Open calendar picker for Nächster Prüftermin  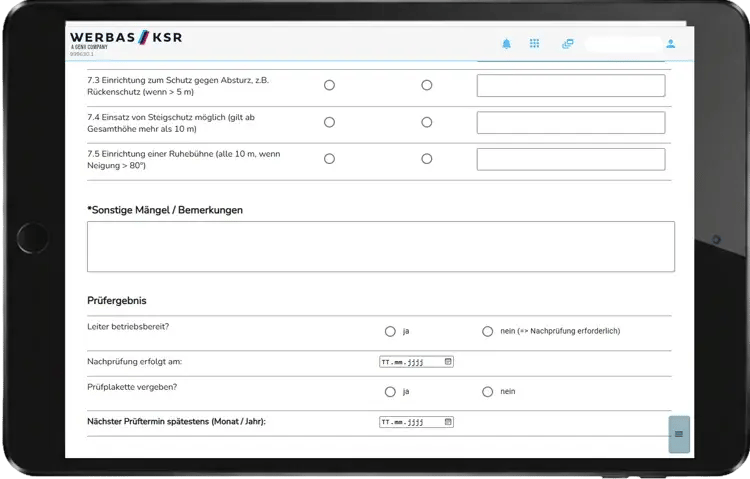(448, 422)
